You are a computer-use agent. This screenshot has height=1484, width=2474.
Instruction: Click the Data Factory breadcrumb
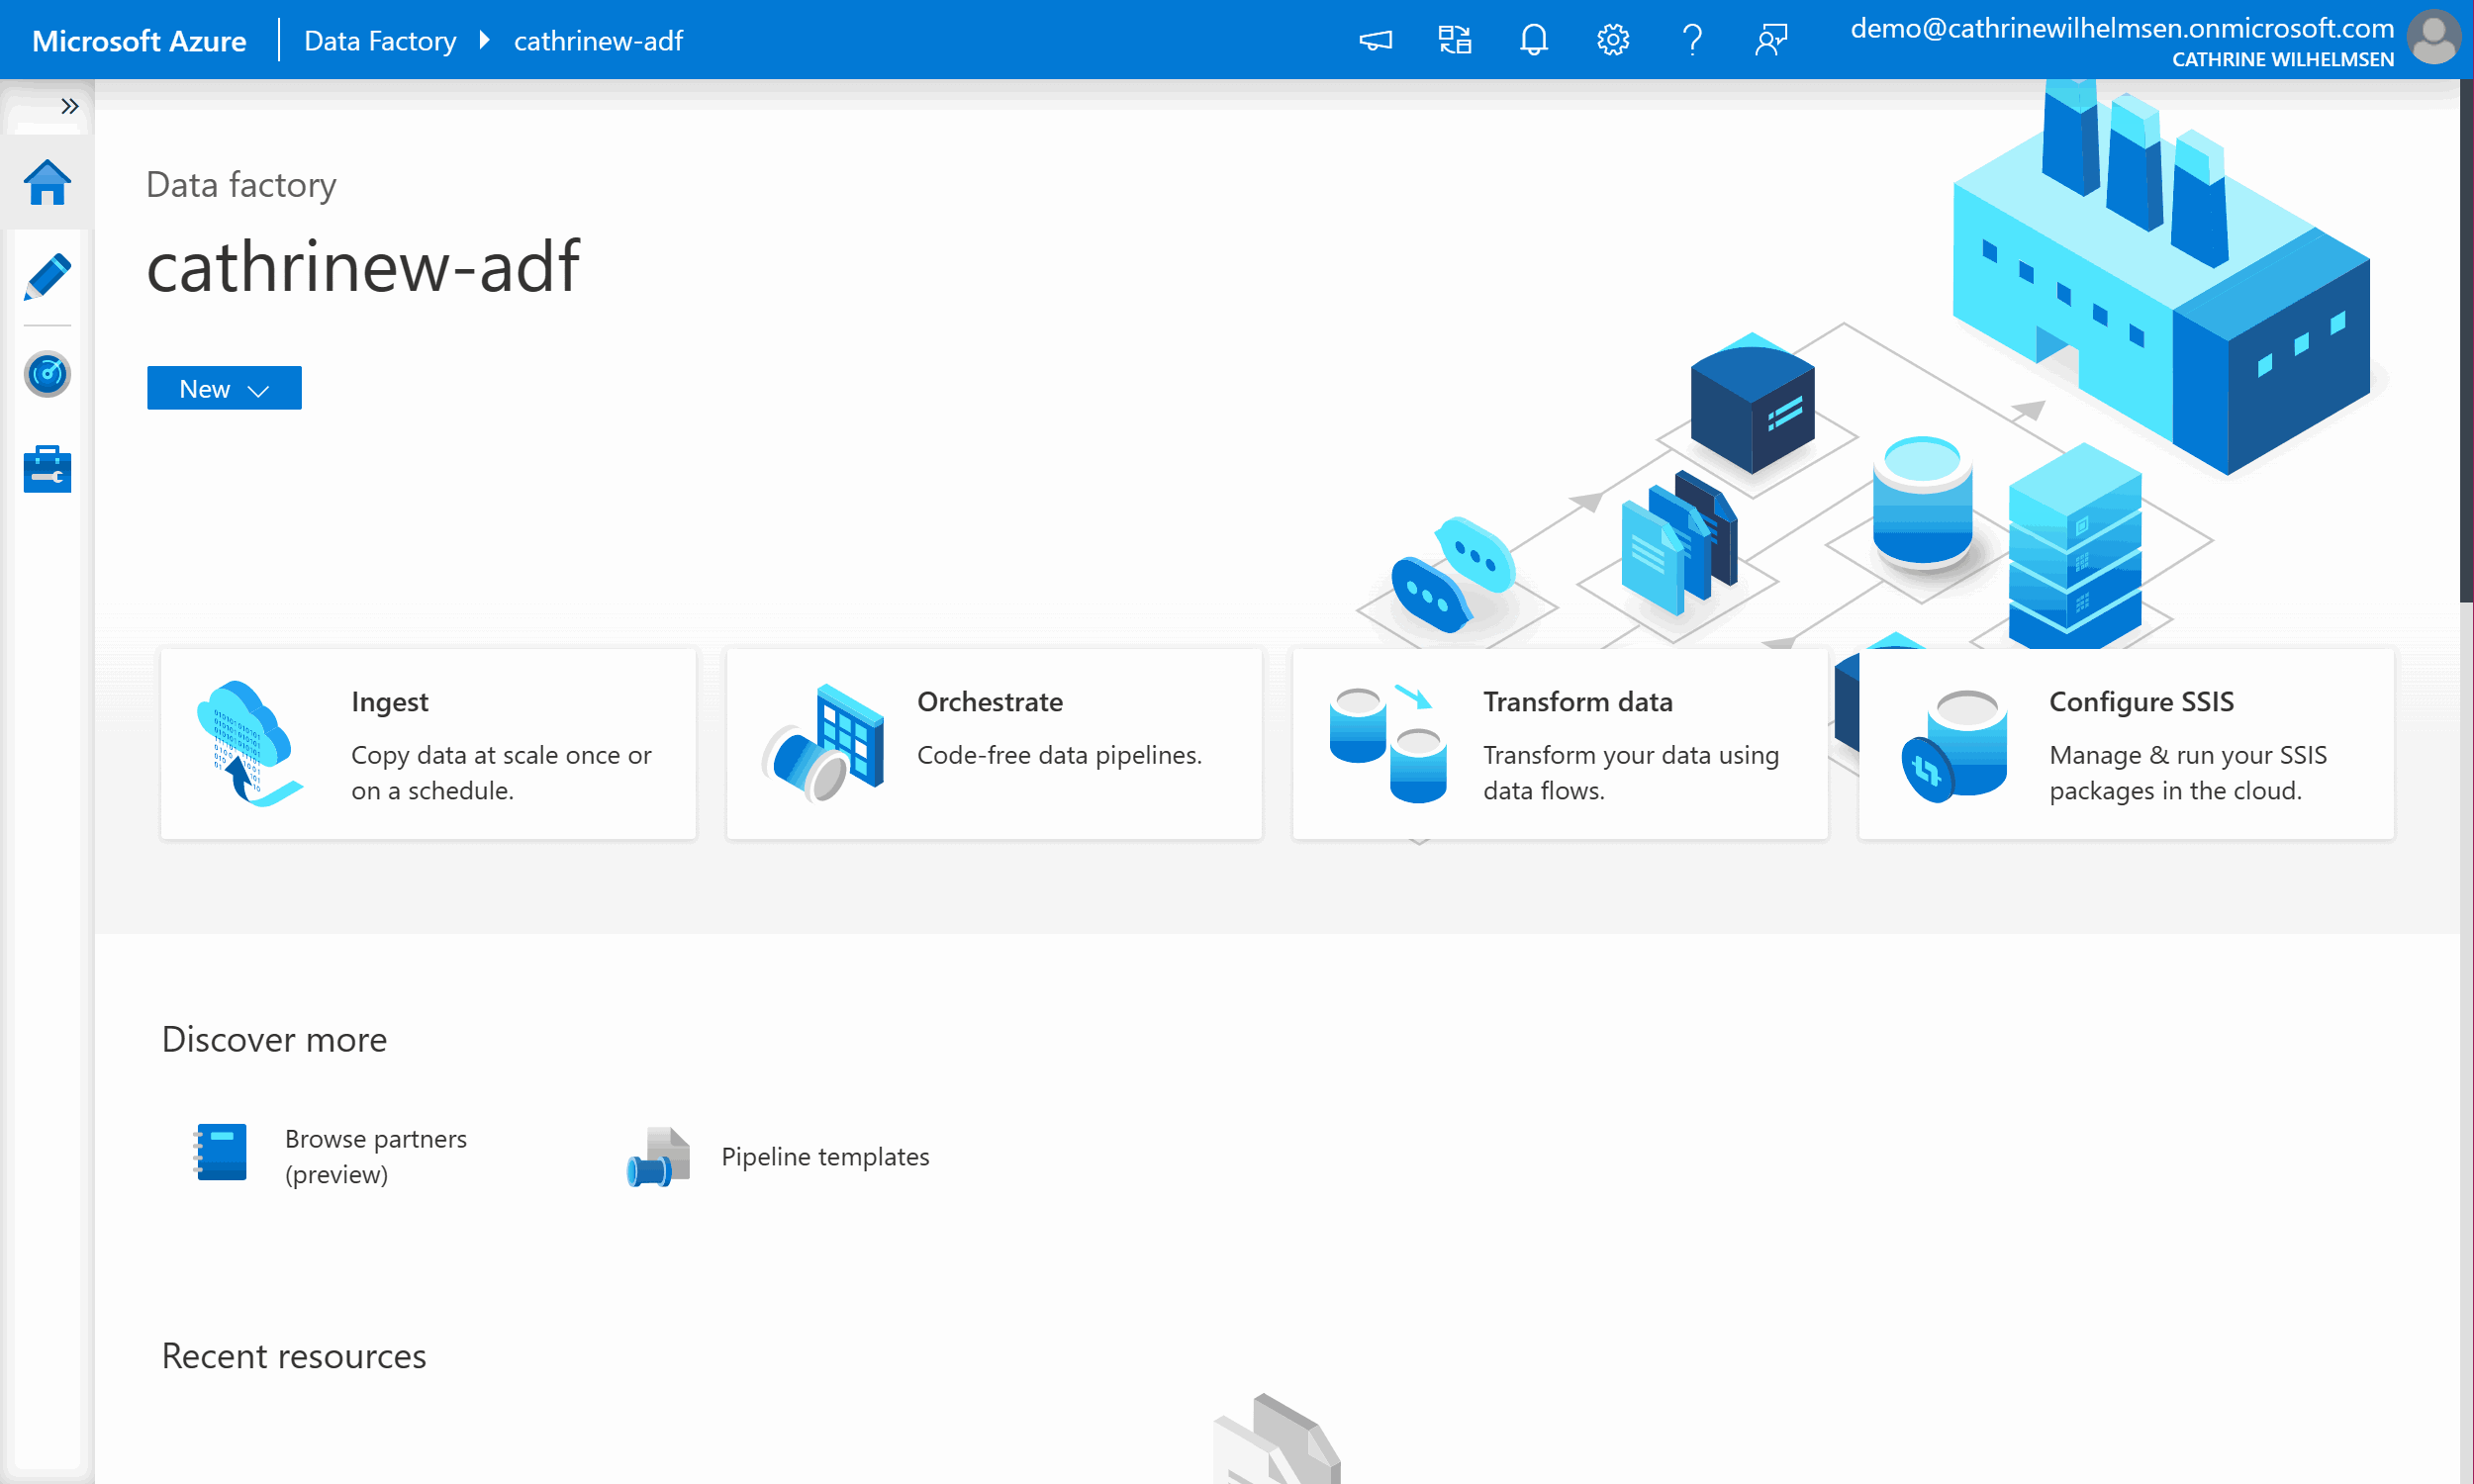[x=380, y=41]
